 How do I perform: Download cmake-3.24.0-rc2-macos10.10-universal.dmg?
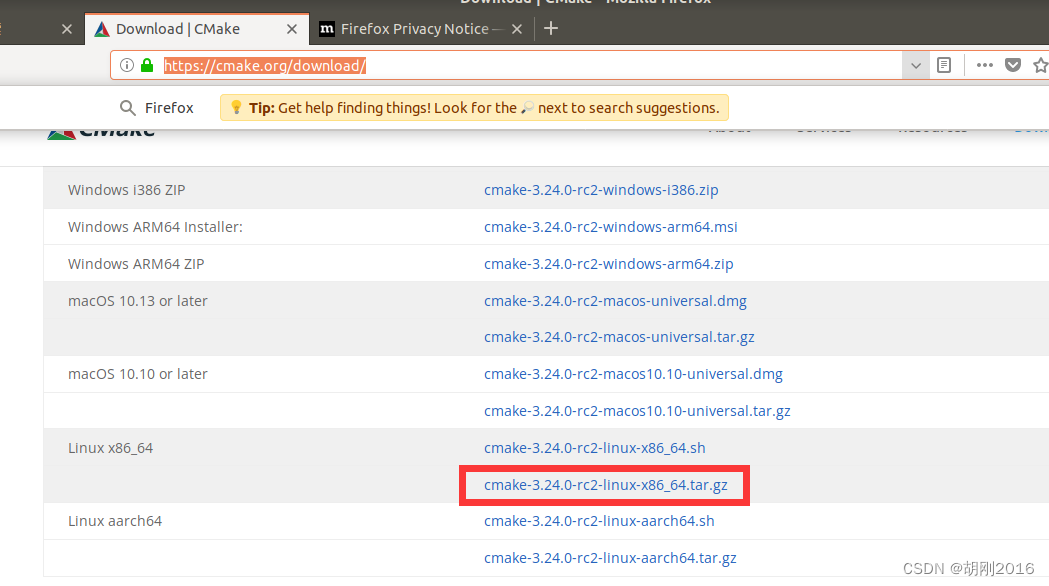coord(633,374)
